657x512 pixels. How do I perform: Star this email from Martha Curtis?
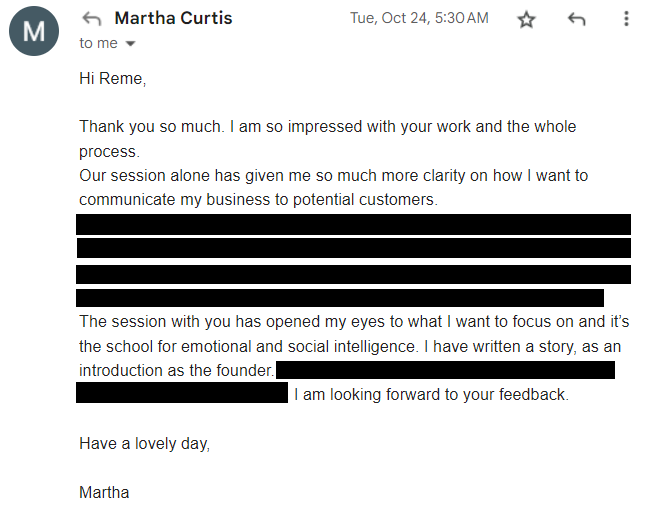pos(527,20)
